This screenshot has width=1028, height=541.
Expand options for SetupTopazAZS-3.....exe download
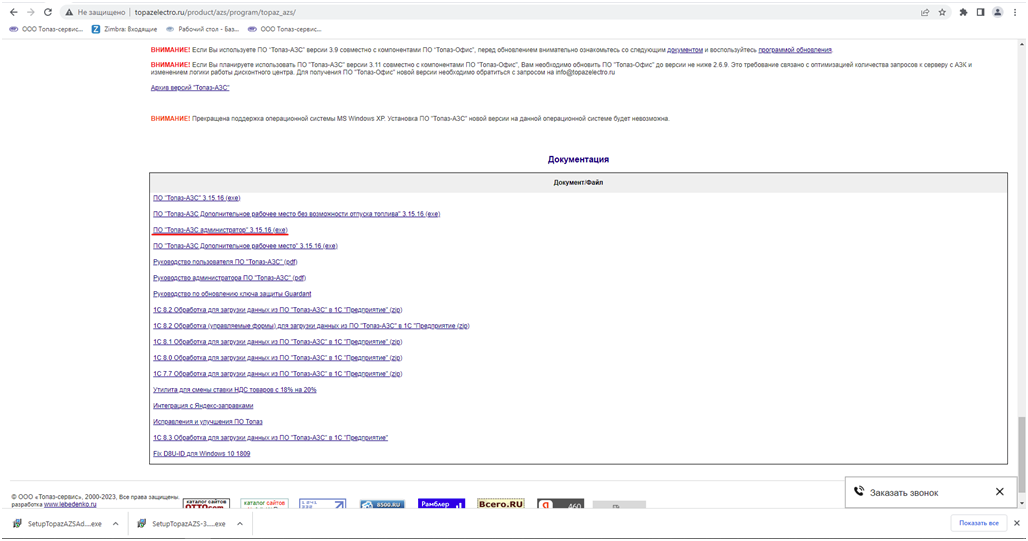(240, 524)
